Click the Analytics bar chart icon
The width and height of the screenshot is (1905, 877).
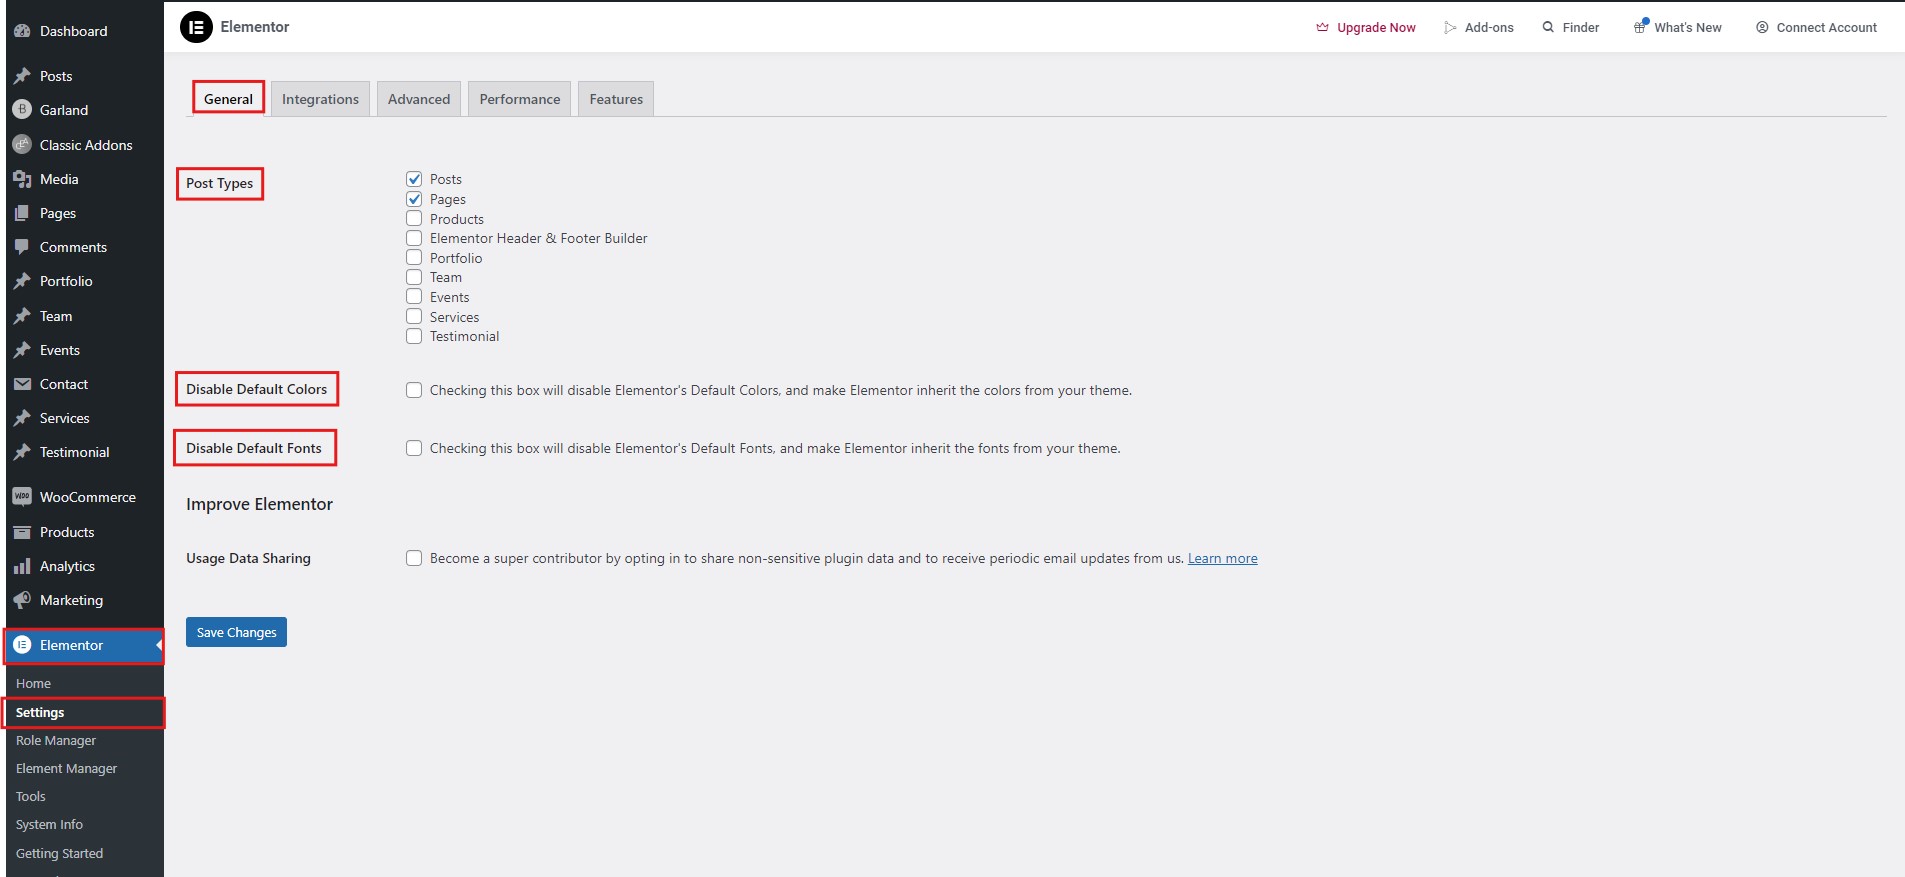click(22, 566)
